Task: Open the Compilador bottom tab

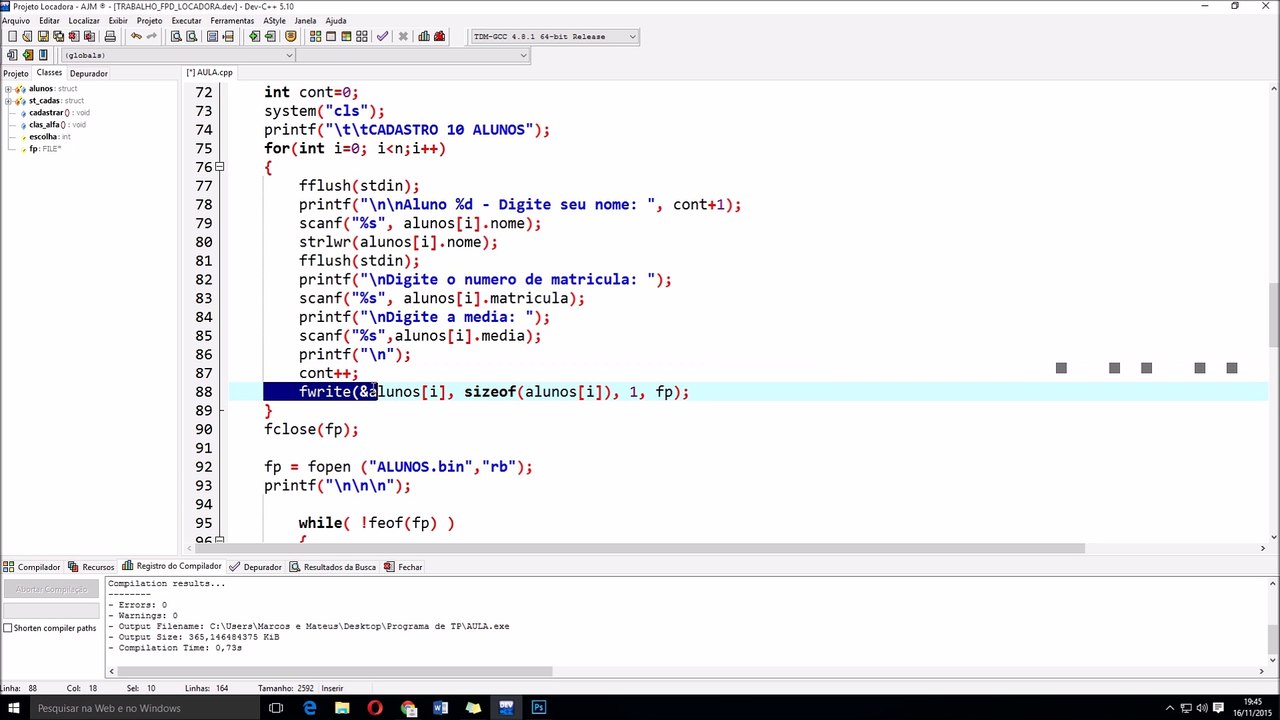Action: [x=32, y=567]
